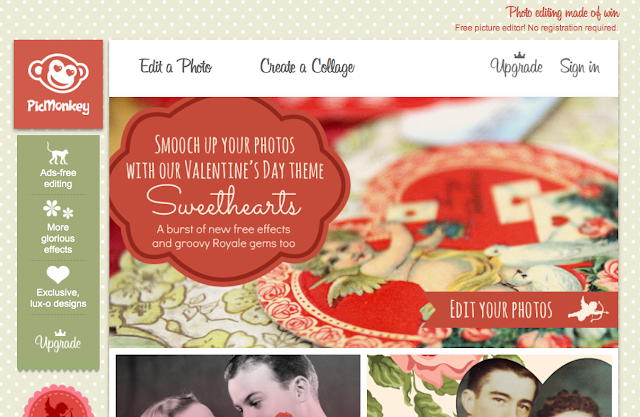The image size is (640, 417).
Task: Click the green sidebar Upgrade button
Action: point(58,343)
